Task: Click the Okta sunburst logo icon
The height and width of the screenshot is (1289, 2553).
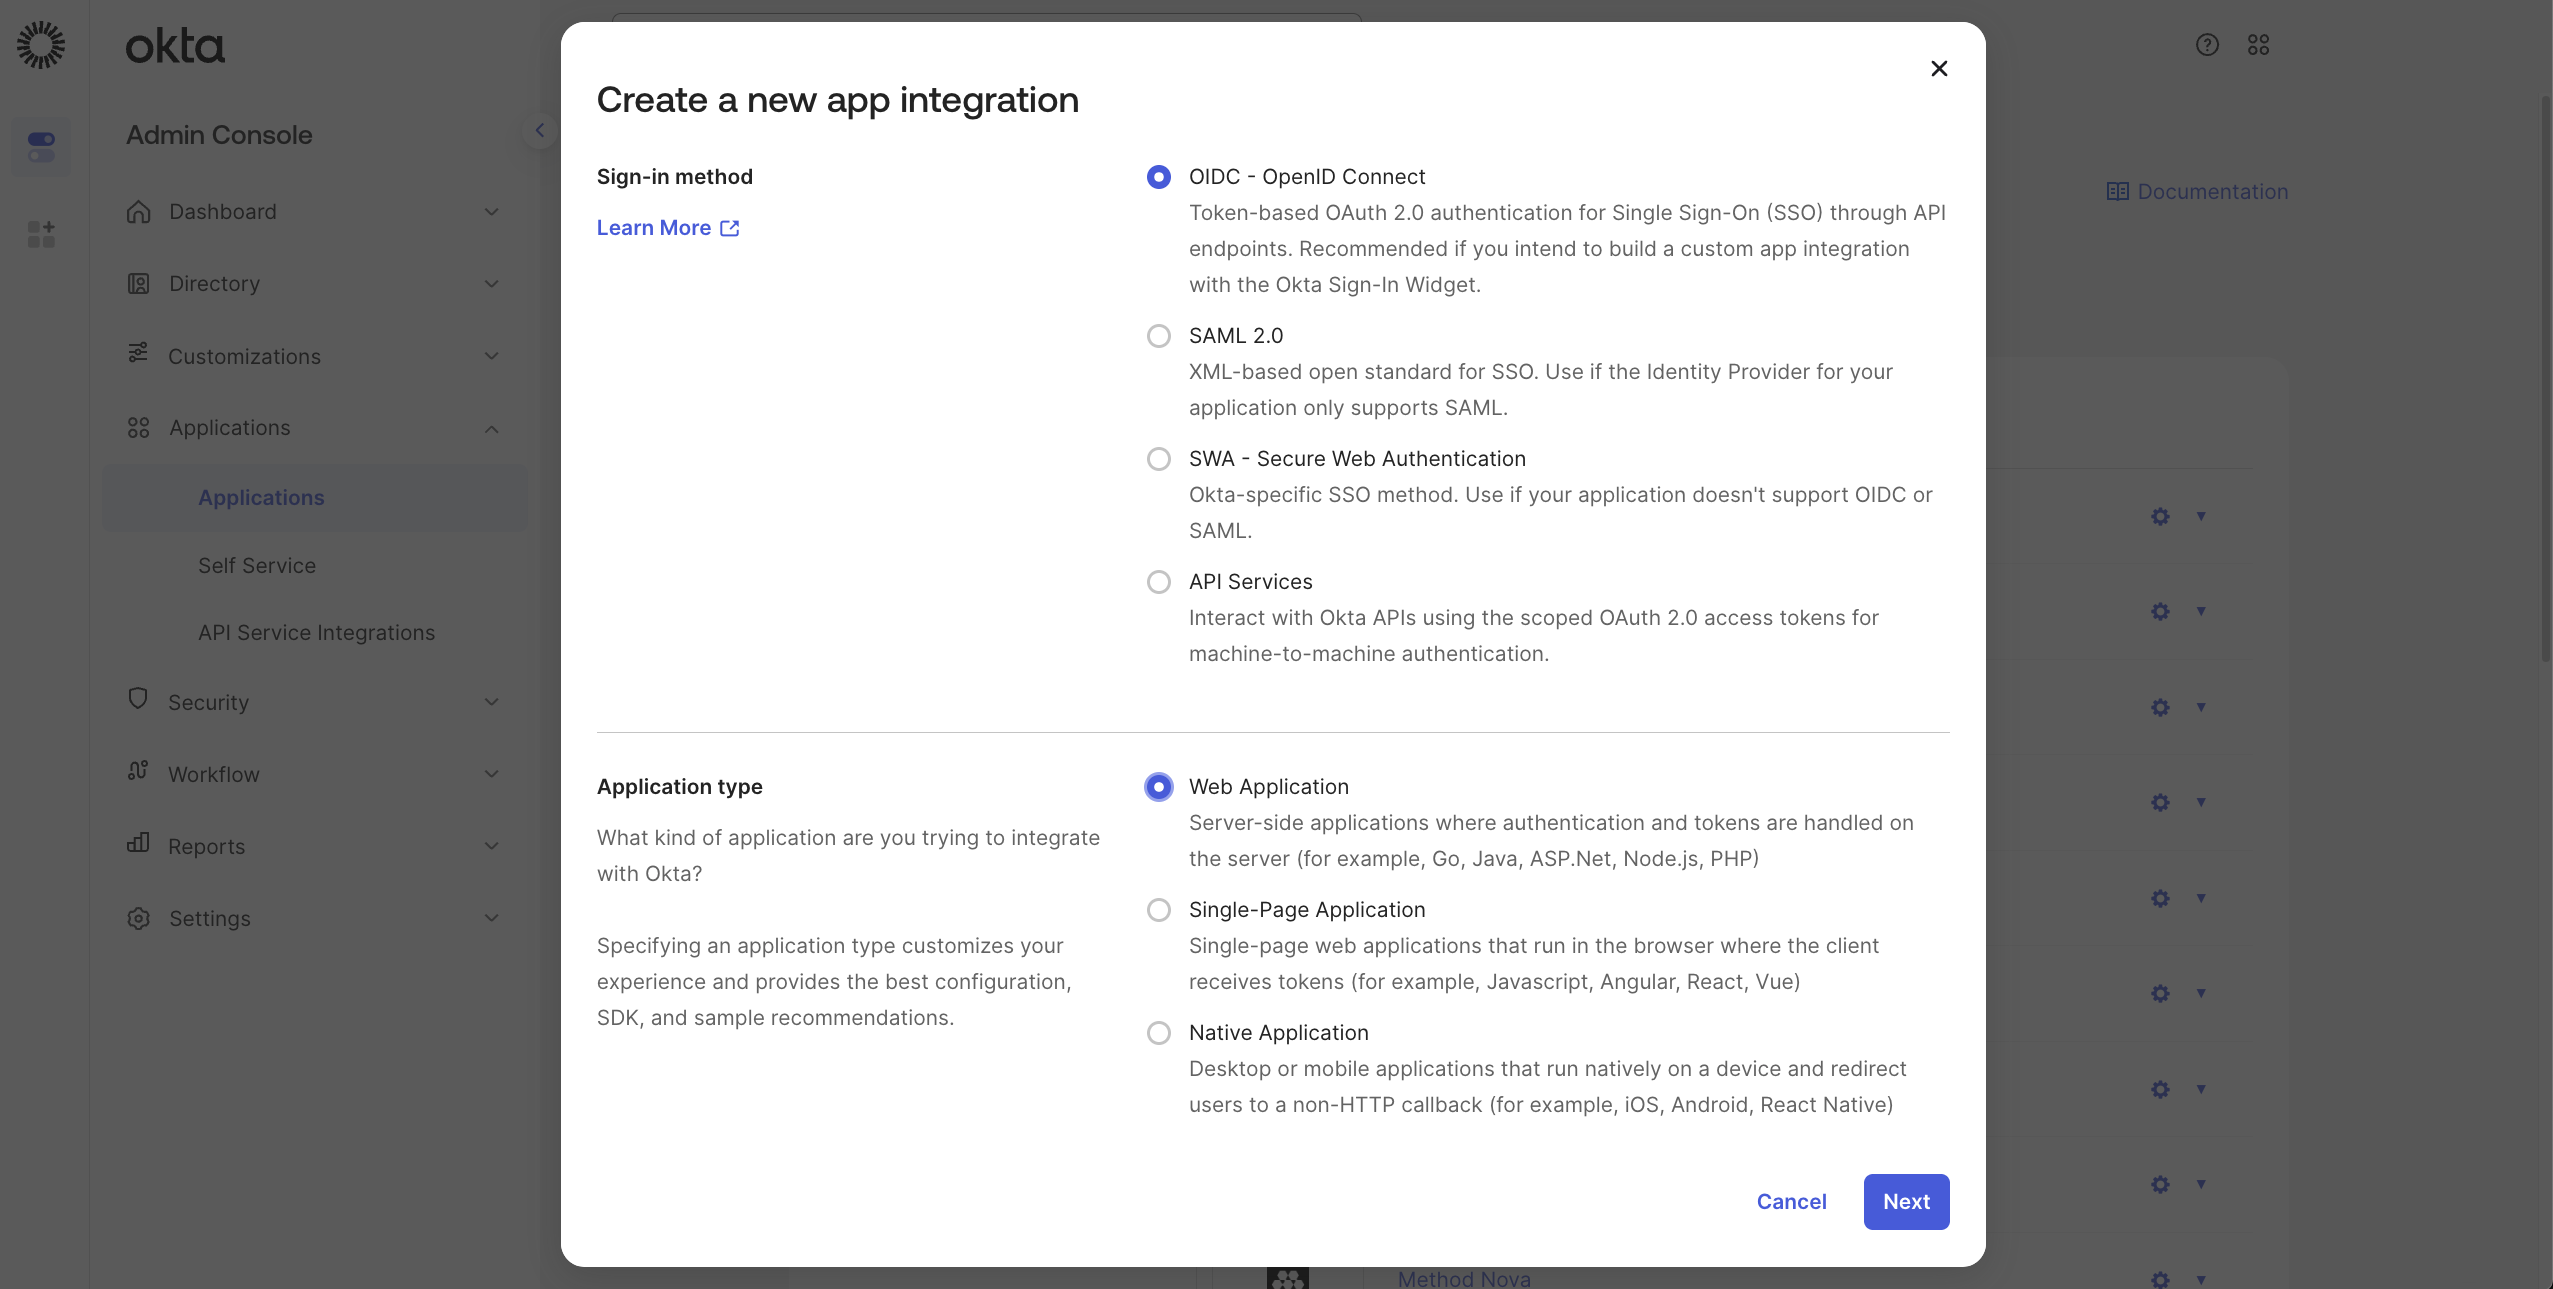Action: pyautogui.click(x=41, y=45)
